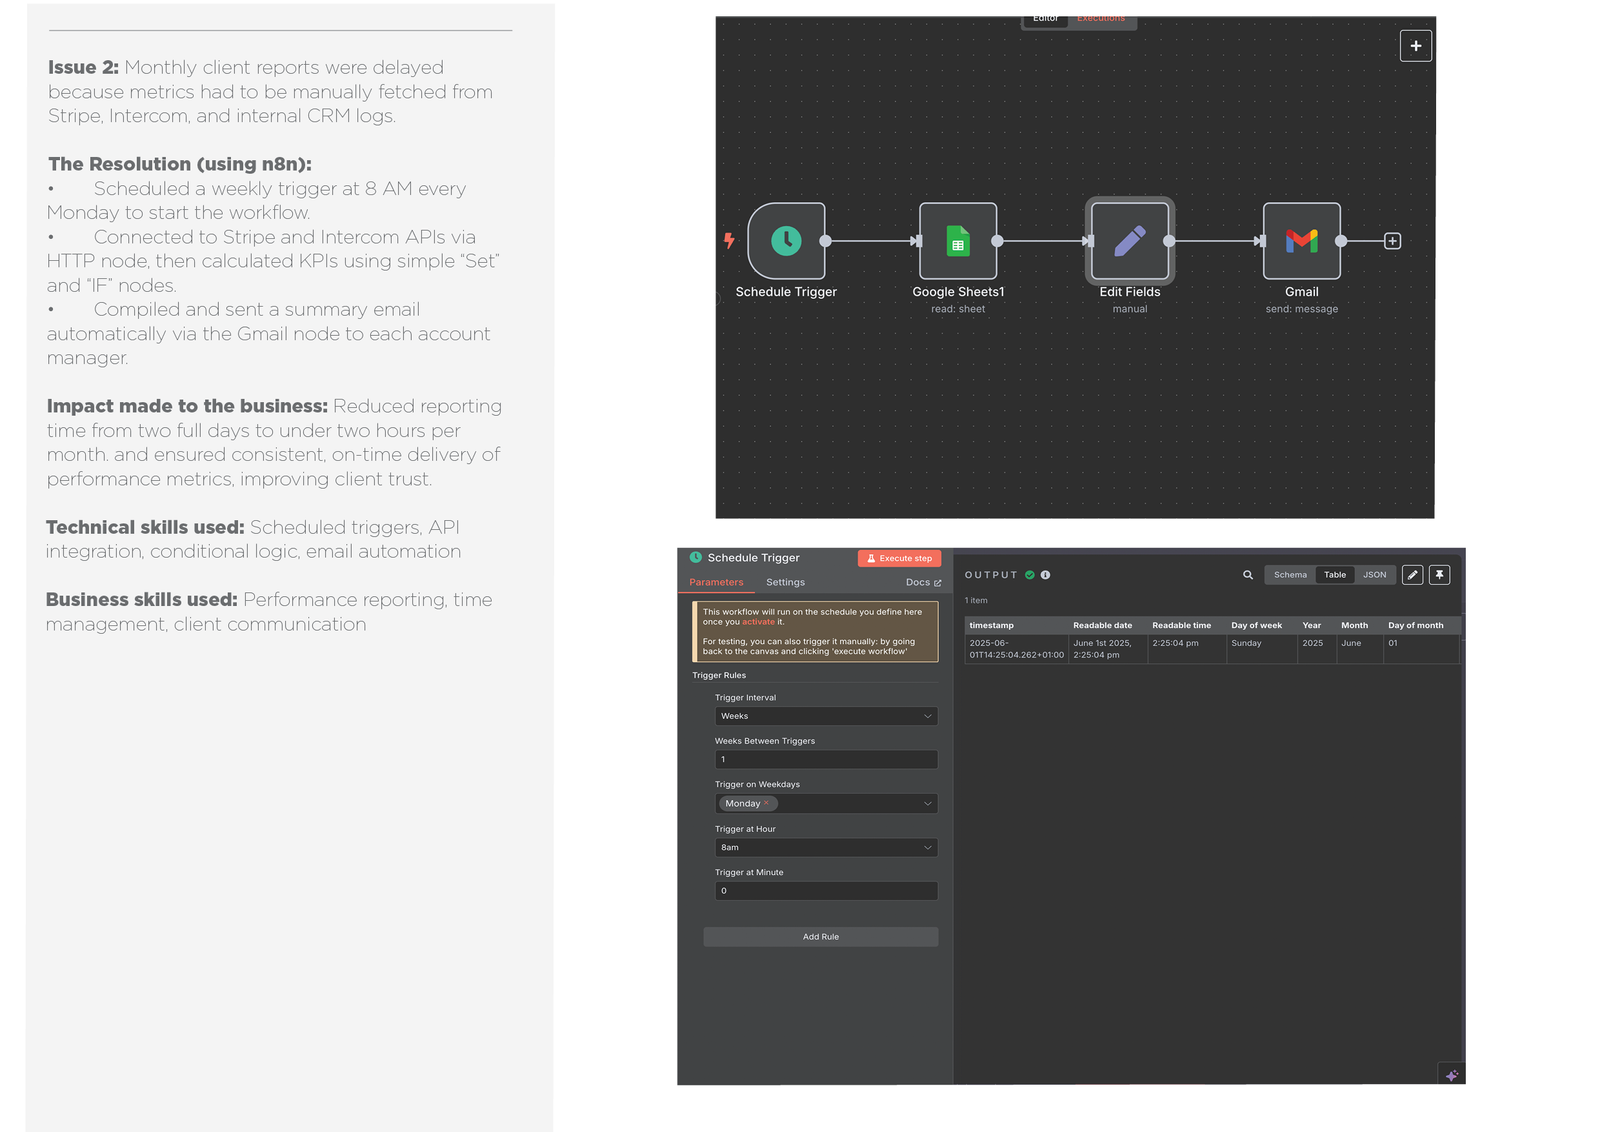Click the Add Rule button
This screenshot has width=1600, height=1132.
click(x=820, y=937)
